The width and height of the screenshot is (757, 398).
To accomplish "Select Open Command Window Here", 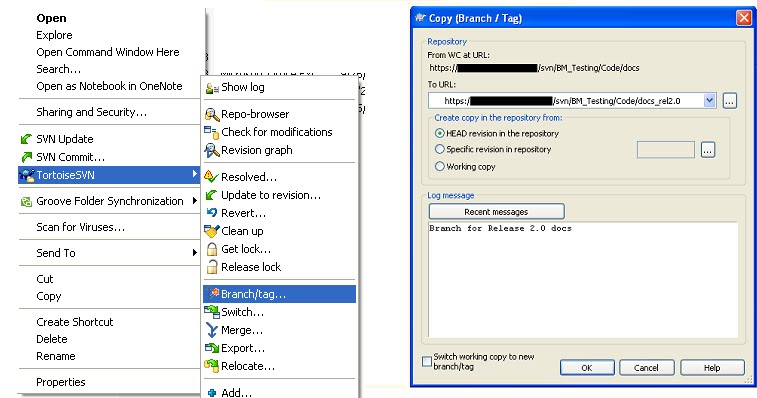I will 108,52.
